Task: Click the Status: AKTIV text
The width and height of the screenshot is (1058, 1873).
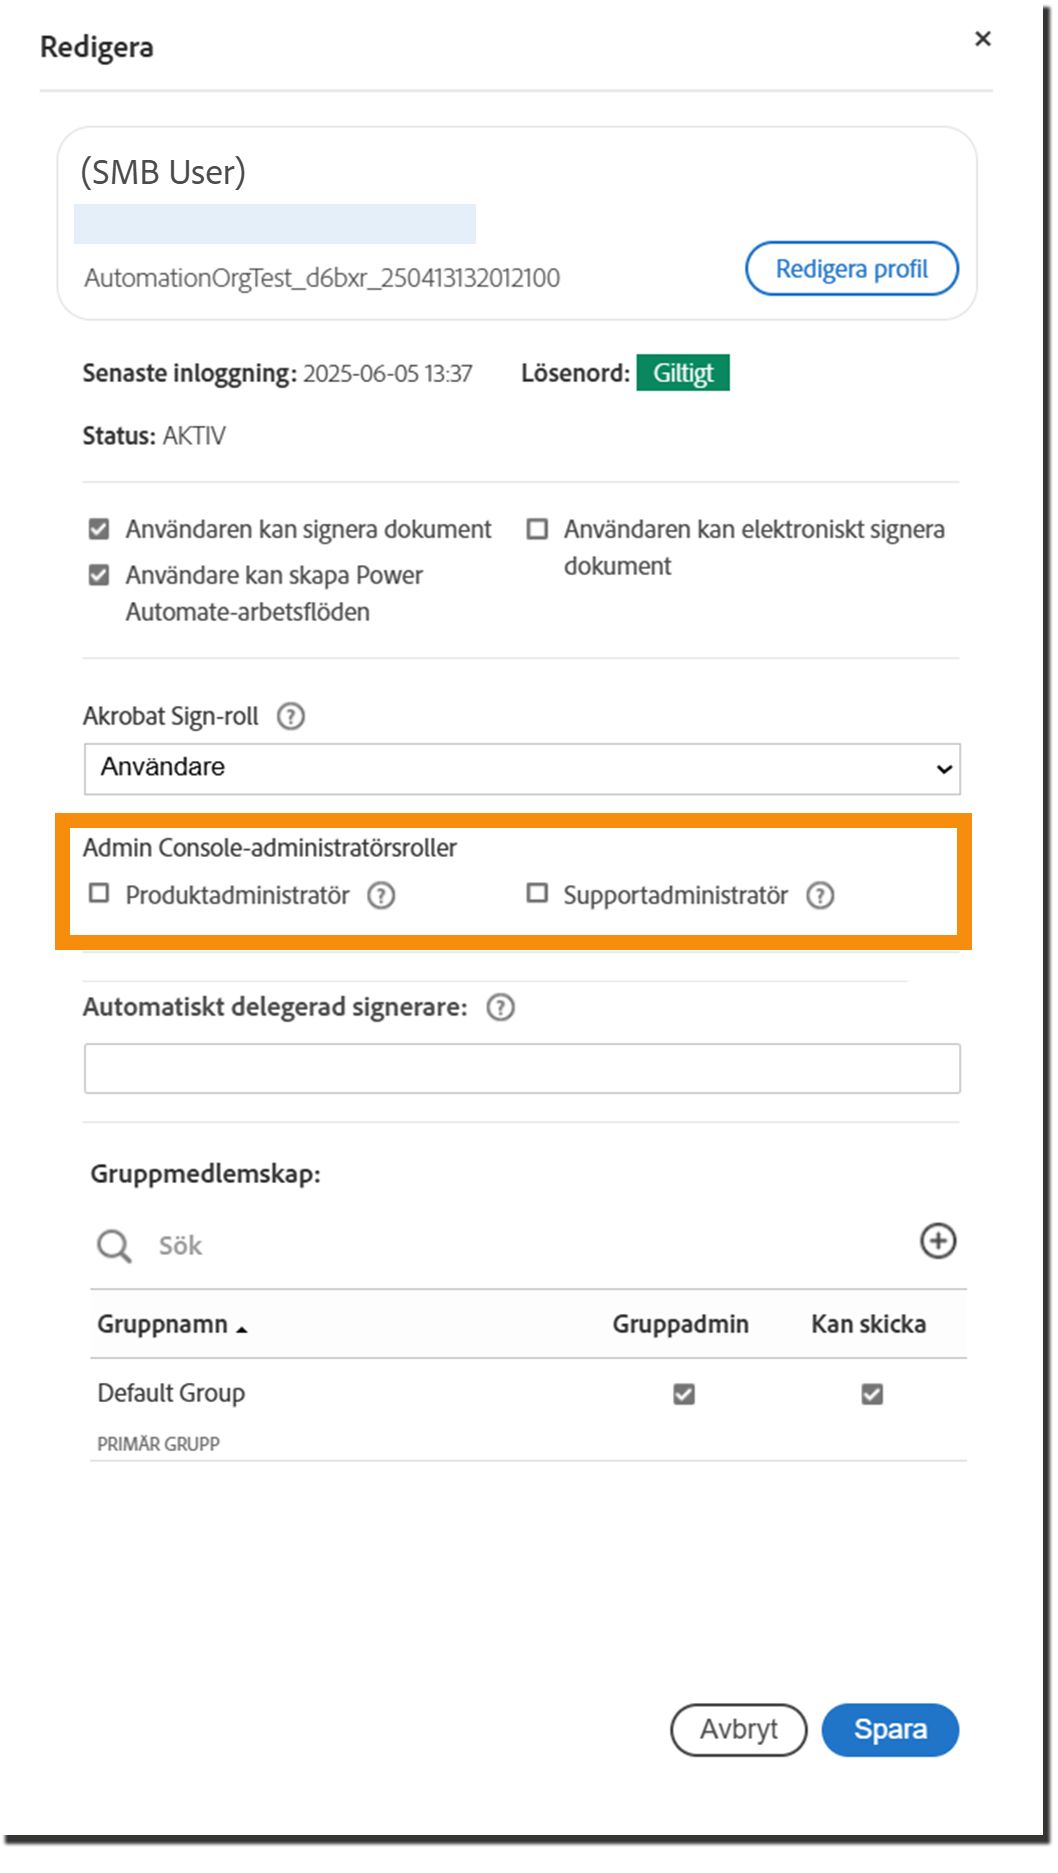Action: 154,436
